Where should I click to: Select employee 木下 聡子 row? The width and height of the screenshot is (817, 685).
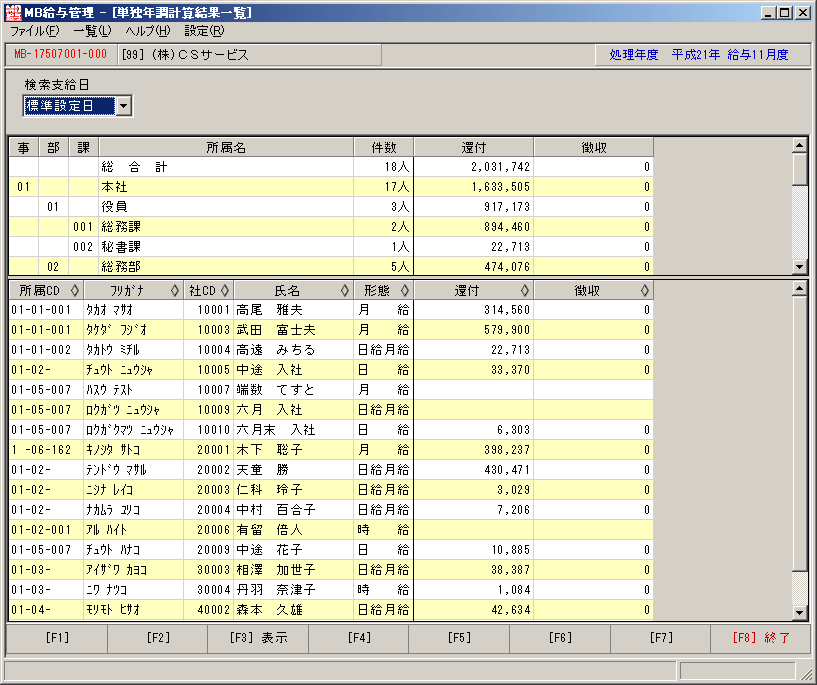click(x=331, y=450)
